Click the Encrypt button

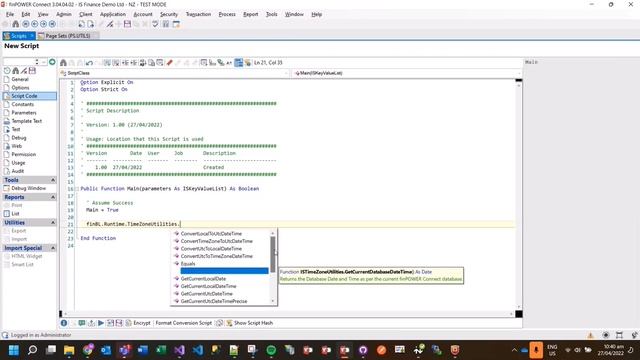pos(138,323)
